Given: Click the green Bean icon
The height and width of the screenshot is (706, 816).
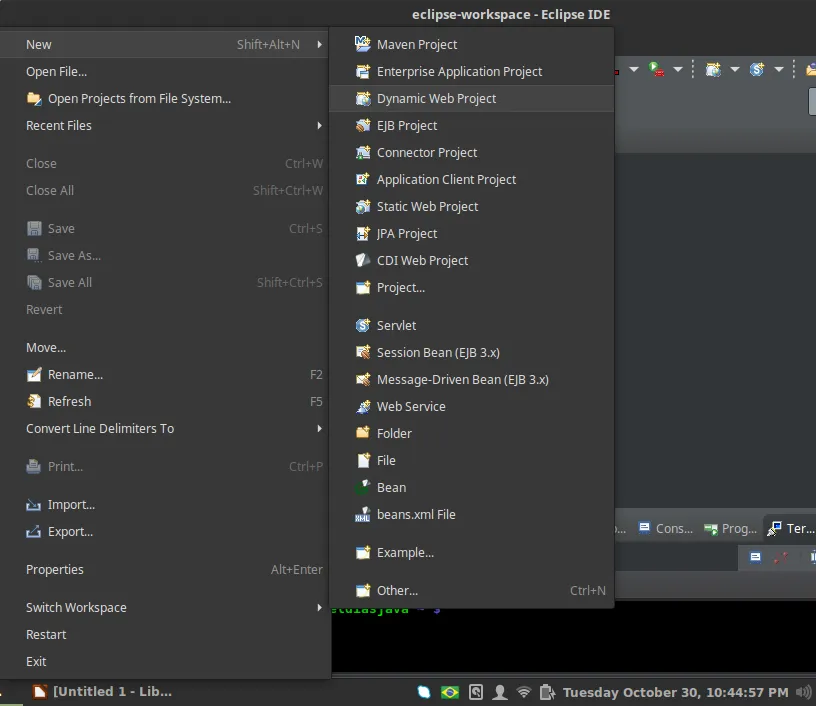Looking at the screenshot, I should tap(362, 487).
